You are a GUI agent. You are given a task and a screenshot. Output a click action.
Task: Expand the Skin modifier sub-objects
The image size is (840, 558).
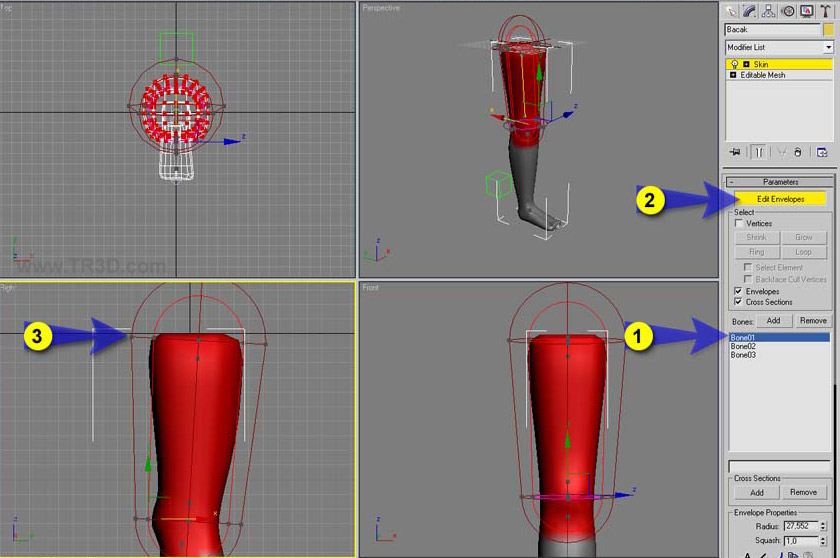tap(746, 64)
